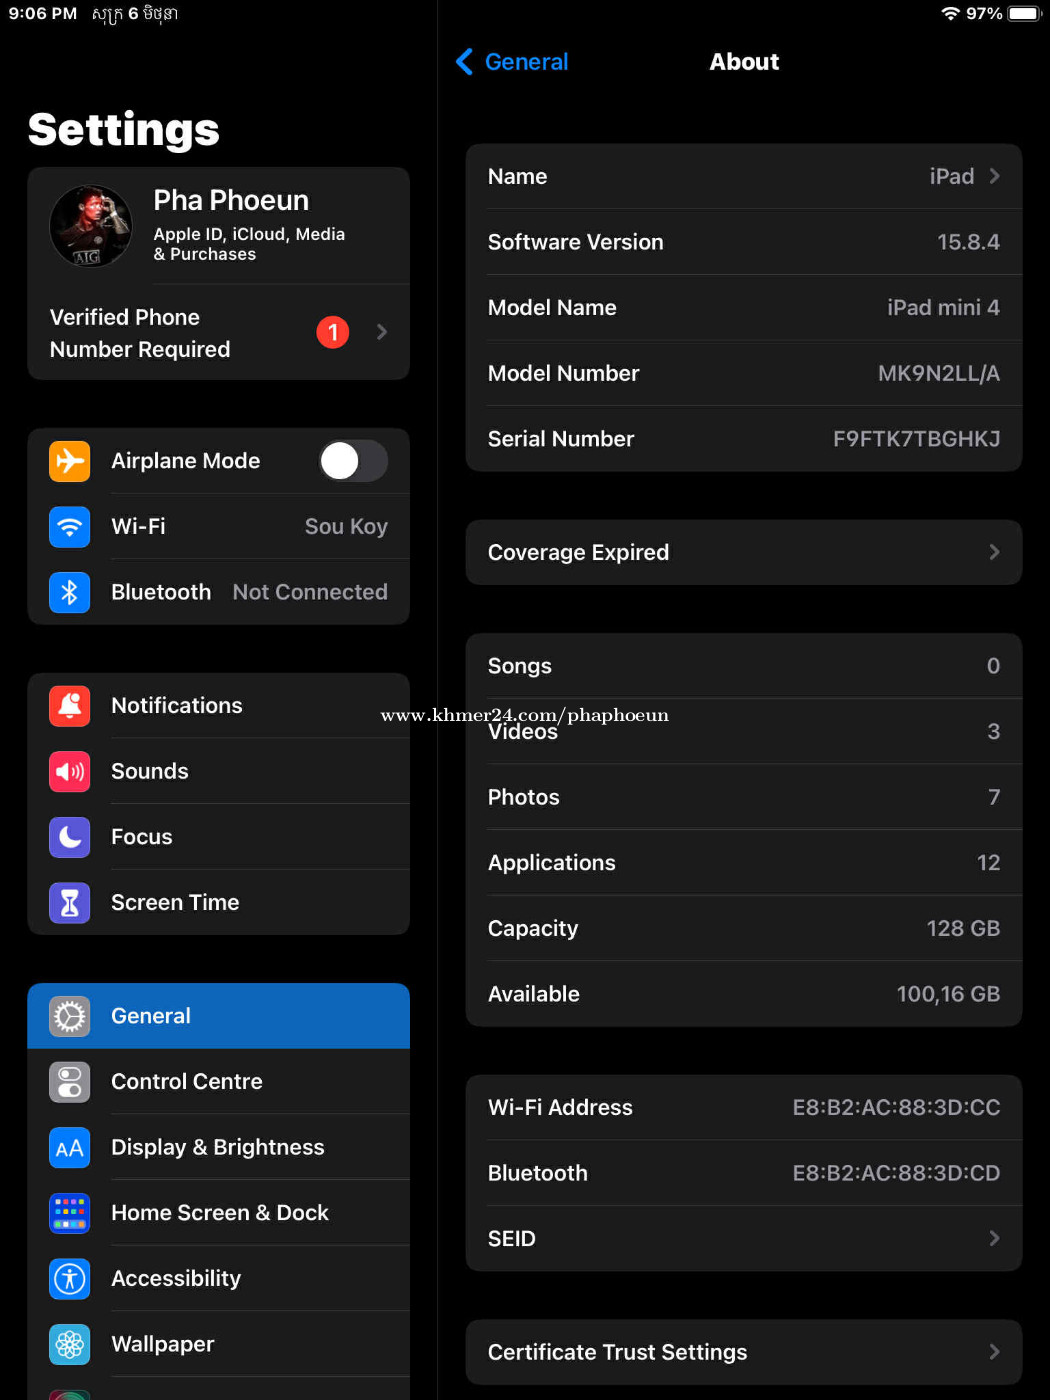Tap Certificate Trust Settings label
This screenshot has height=1400, width=1050.
[x=617, y=1352]
